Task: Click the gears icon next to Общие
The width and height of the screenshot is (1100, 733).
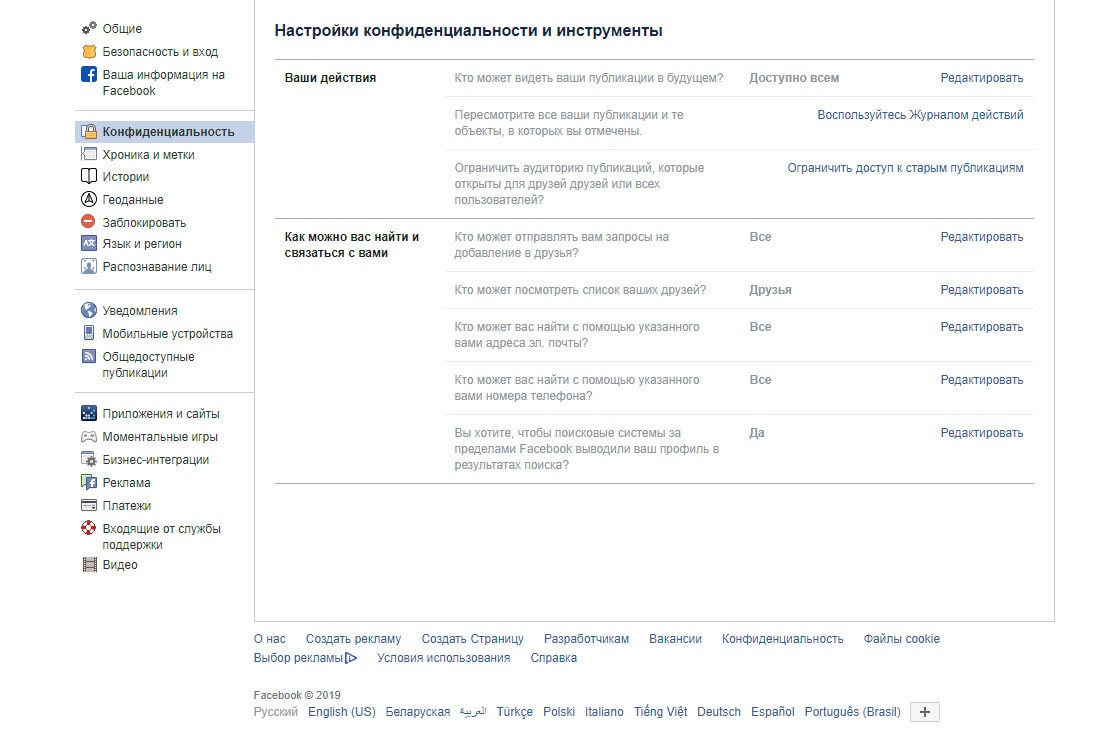Action: point(89,28)
